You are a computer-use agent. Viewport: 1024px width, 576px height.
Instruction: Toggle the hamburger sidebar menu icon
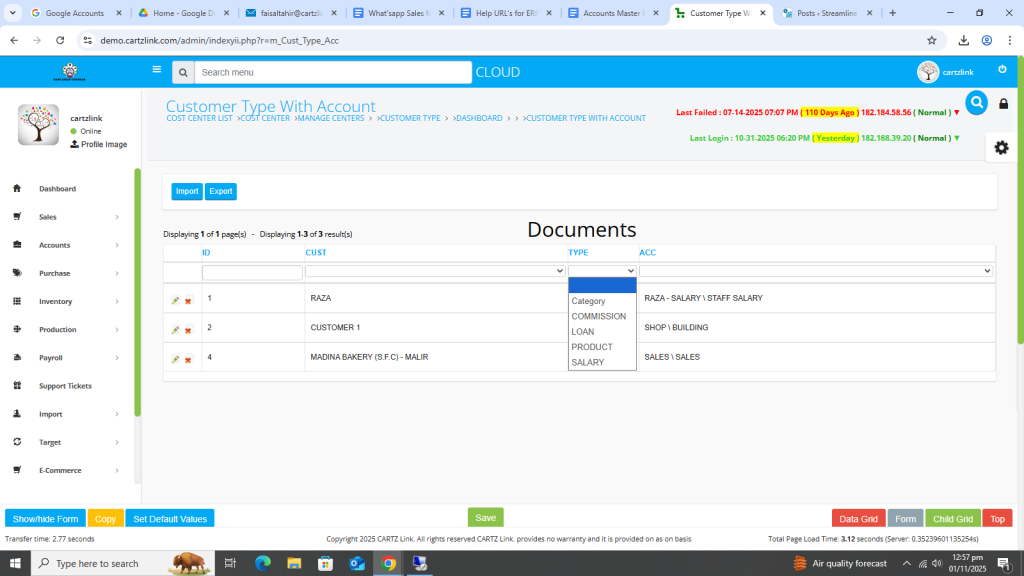click(156, 70)
